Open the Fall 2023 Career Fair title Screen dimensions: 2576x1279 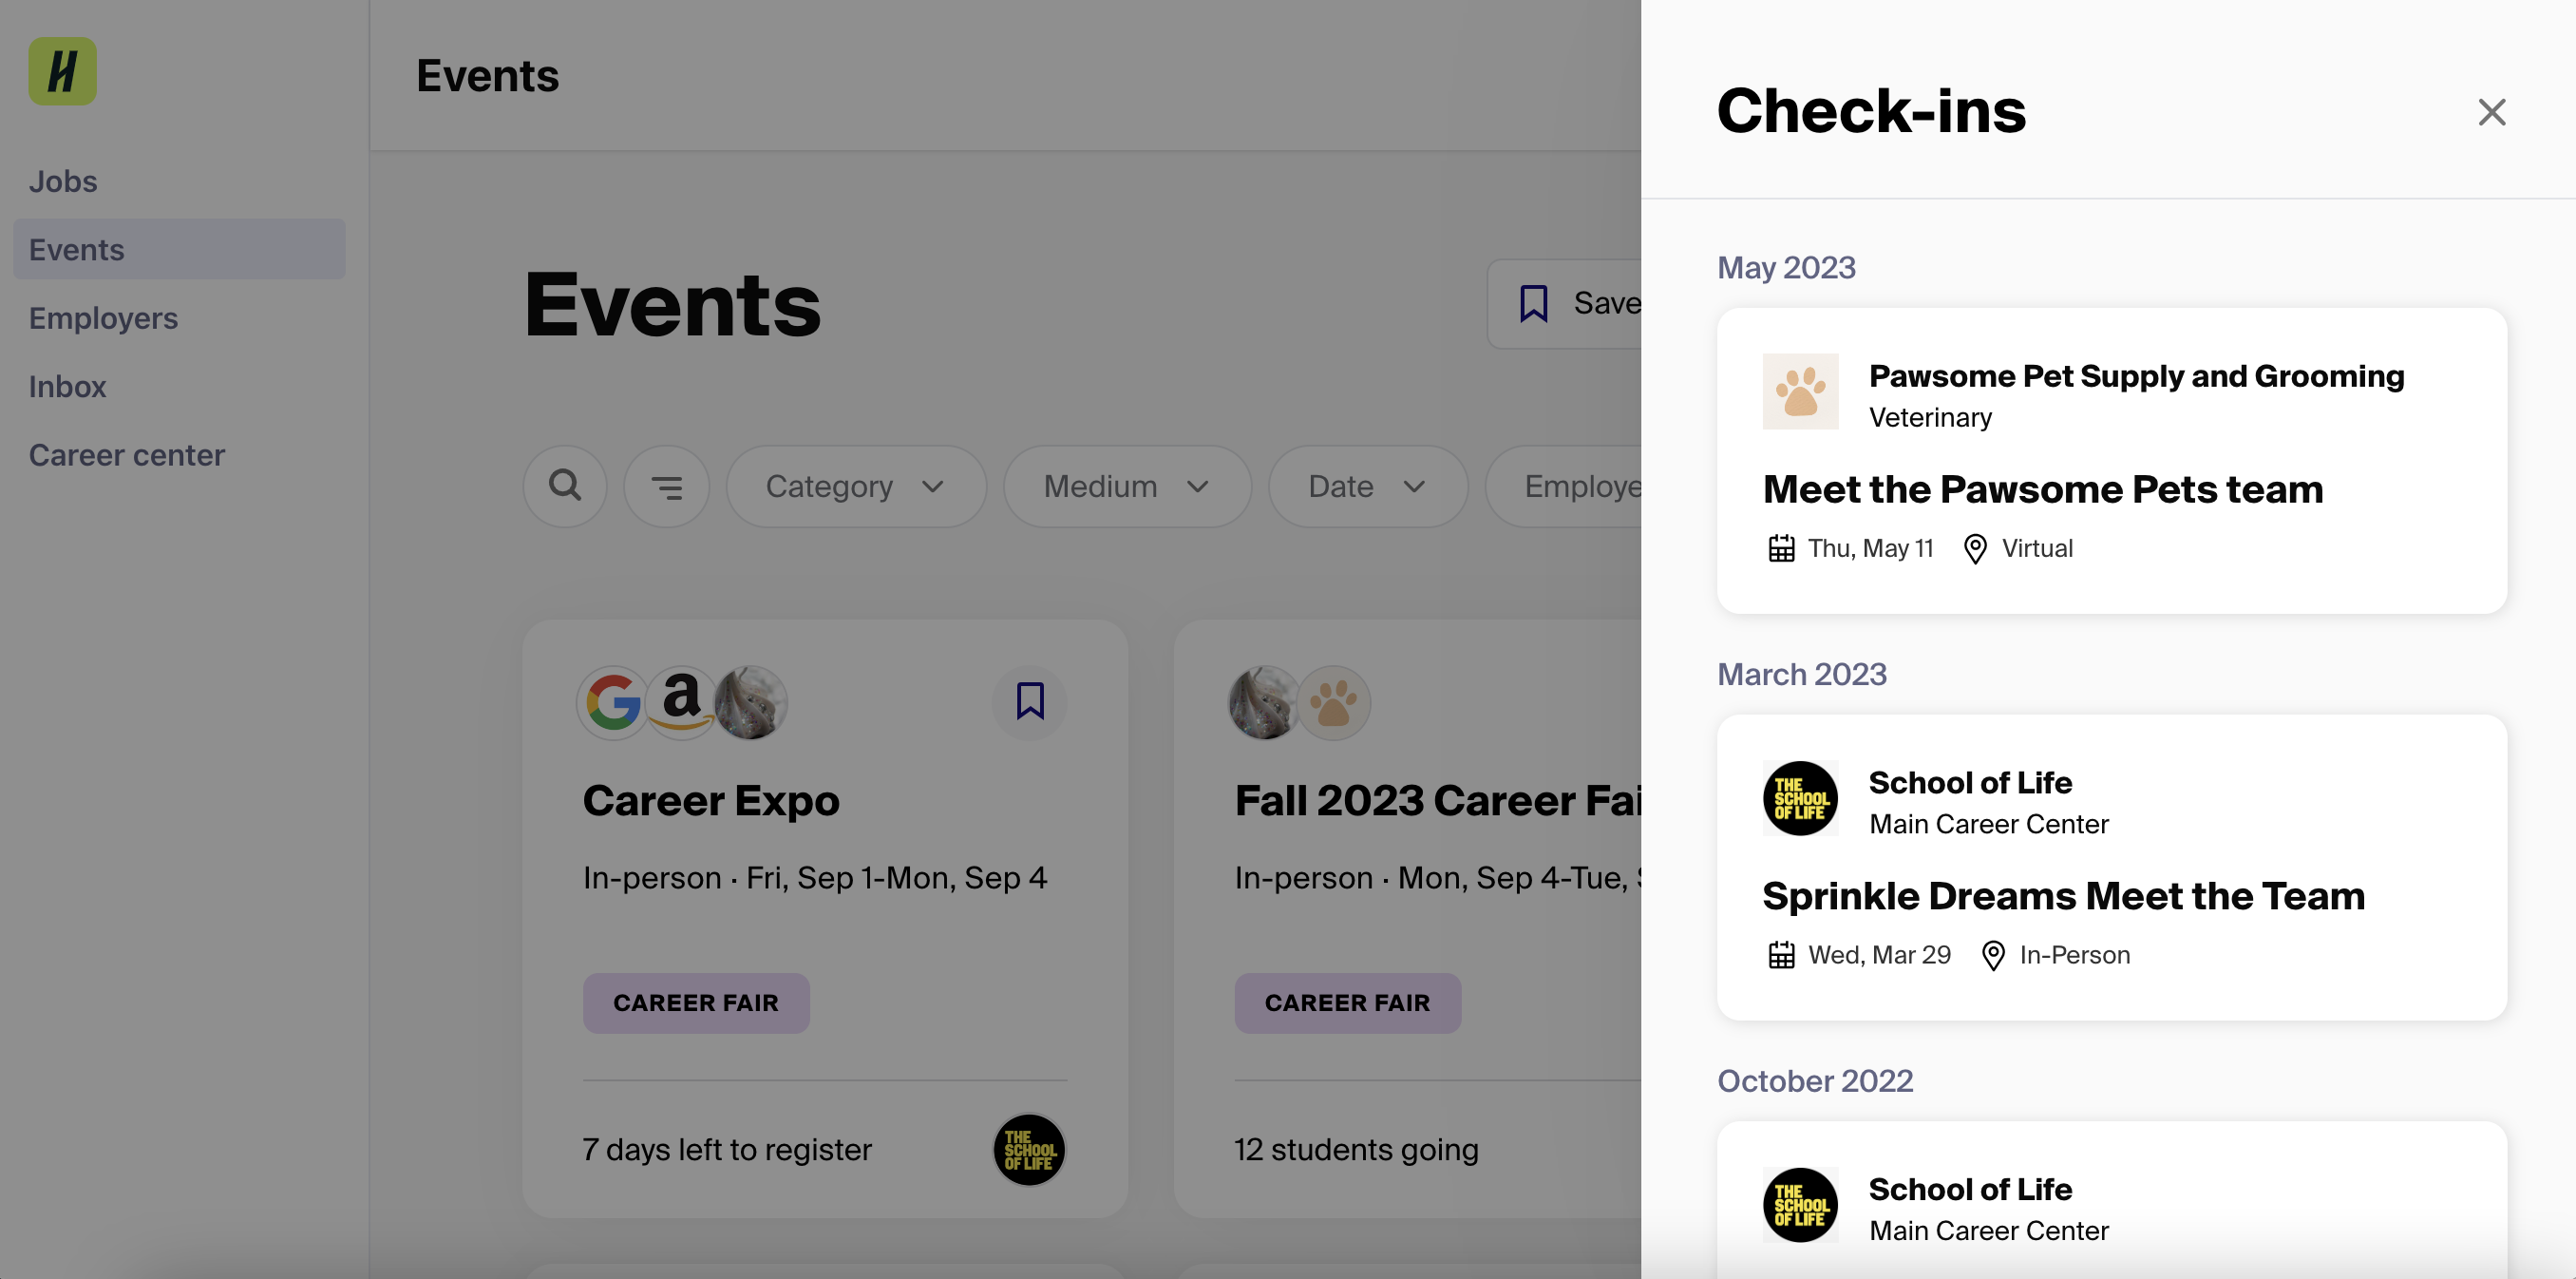[1438, 800]
